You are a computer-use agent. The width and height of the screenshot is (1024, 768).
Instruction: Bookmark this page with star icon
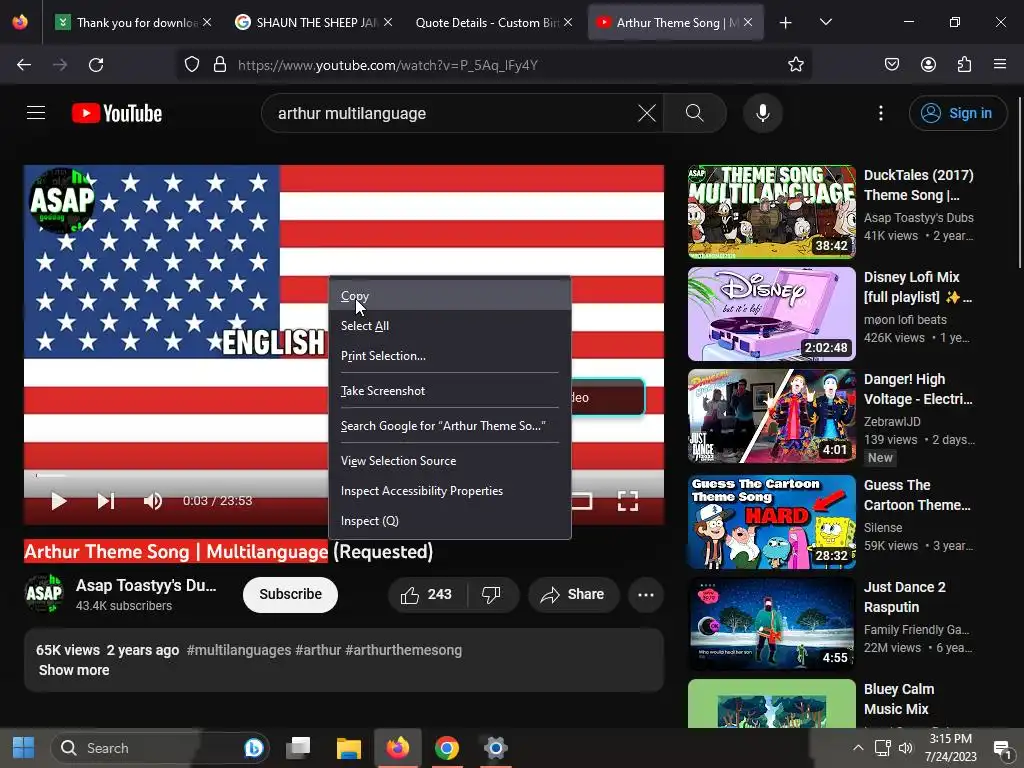(795, 65)
